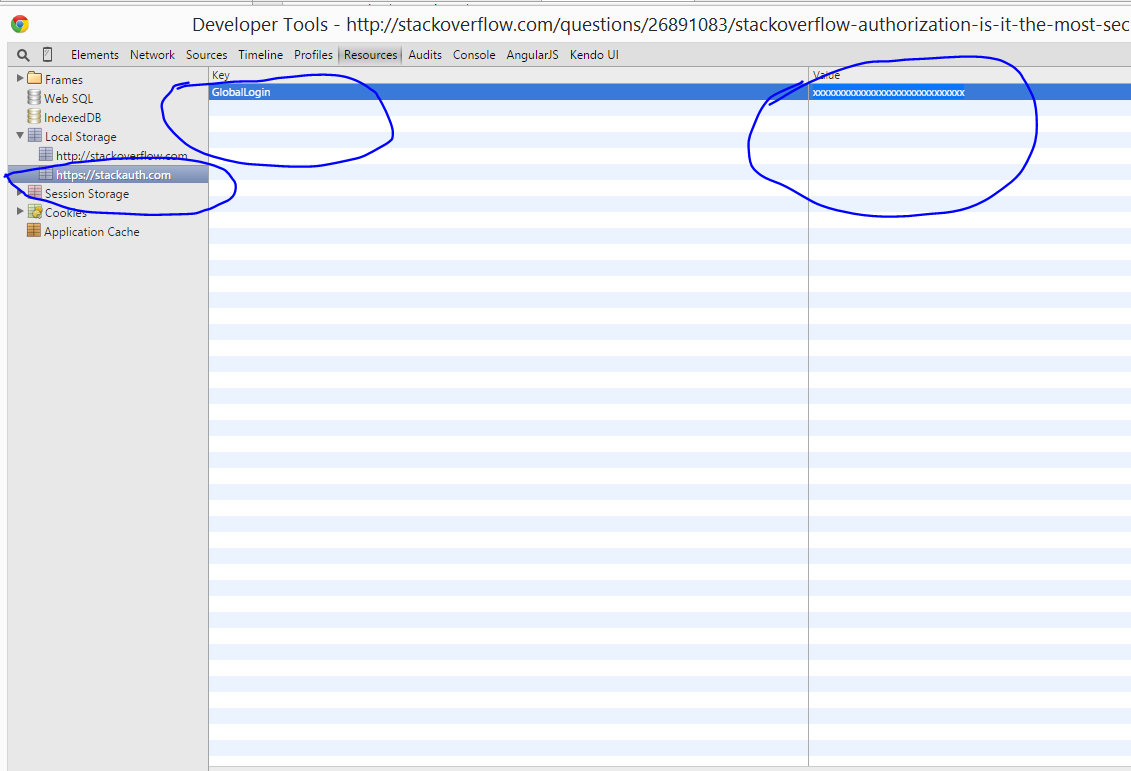Expand the Frames tree node
The height and width of the screenshot is (771, 1131).
pyautogui.click(x=20, y=78)
